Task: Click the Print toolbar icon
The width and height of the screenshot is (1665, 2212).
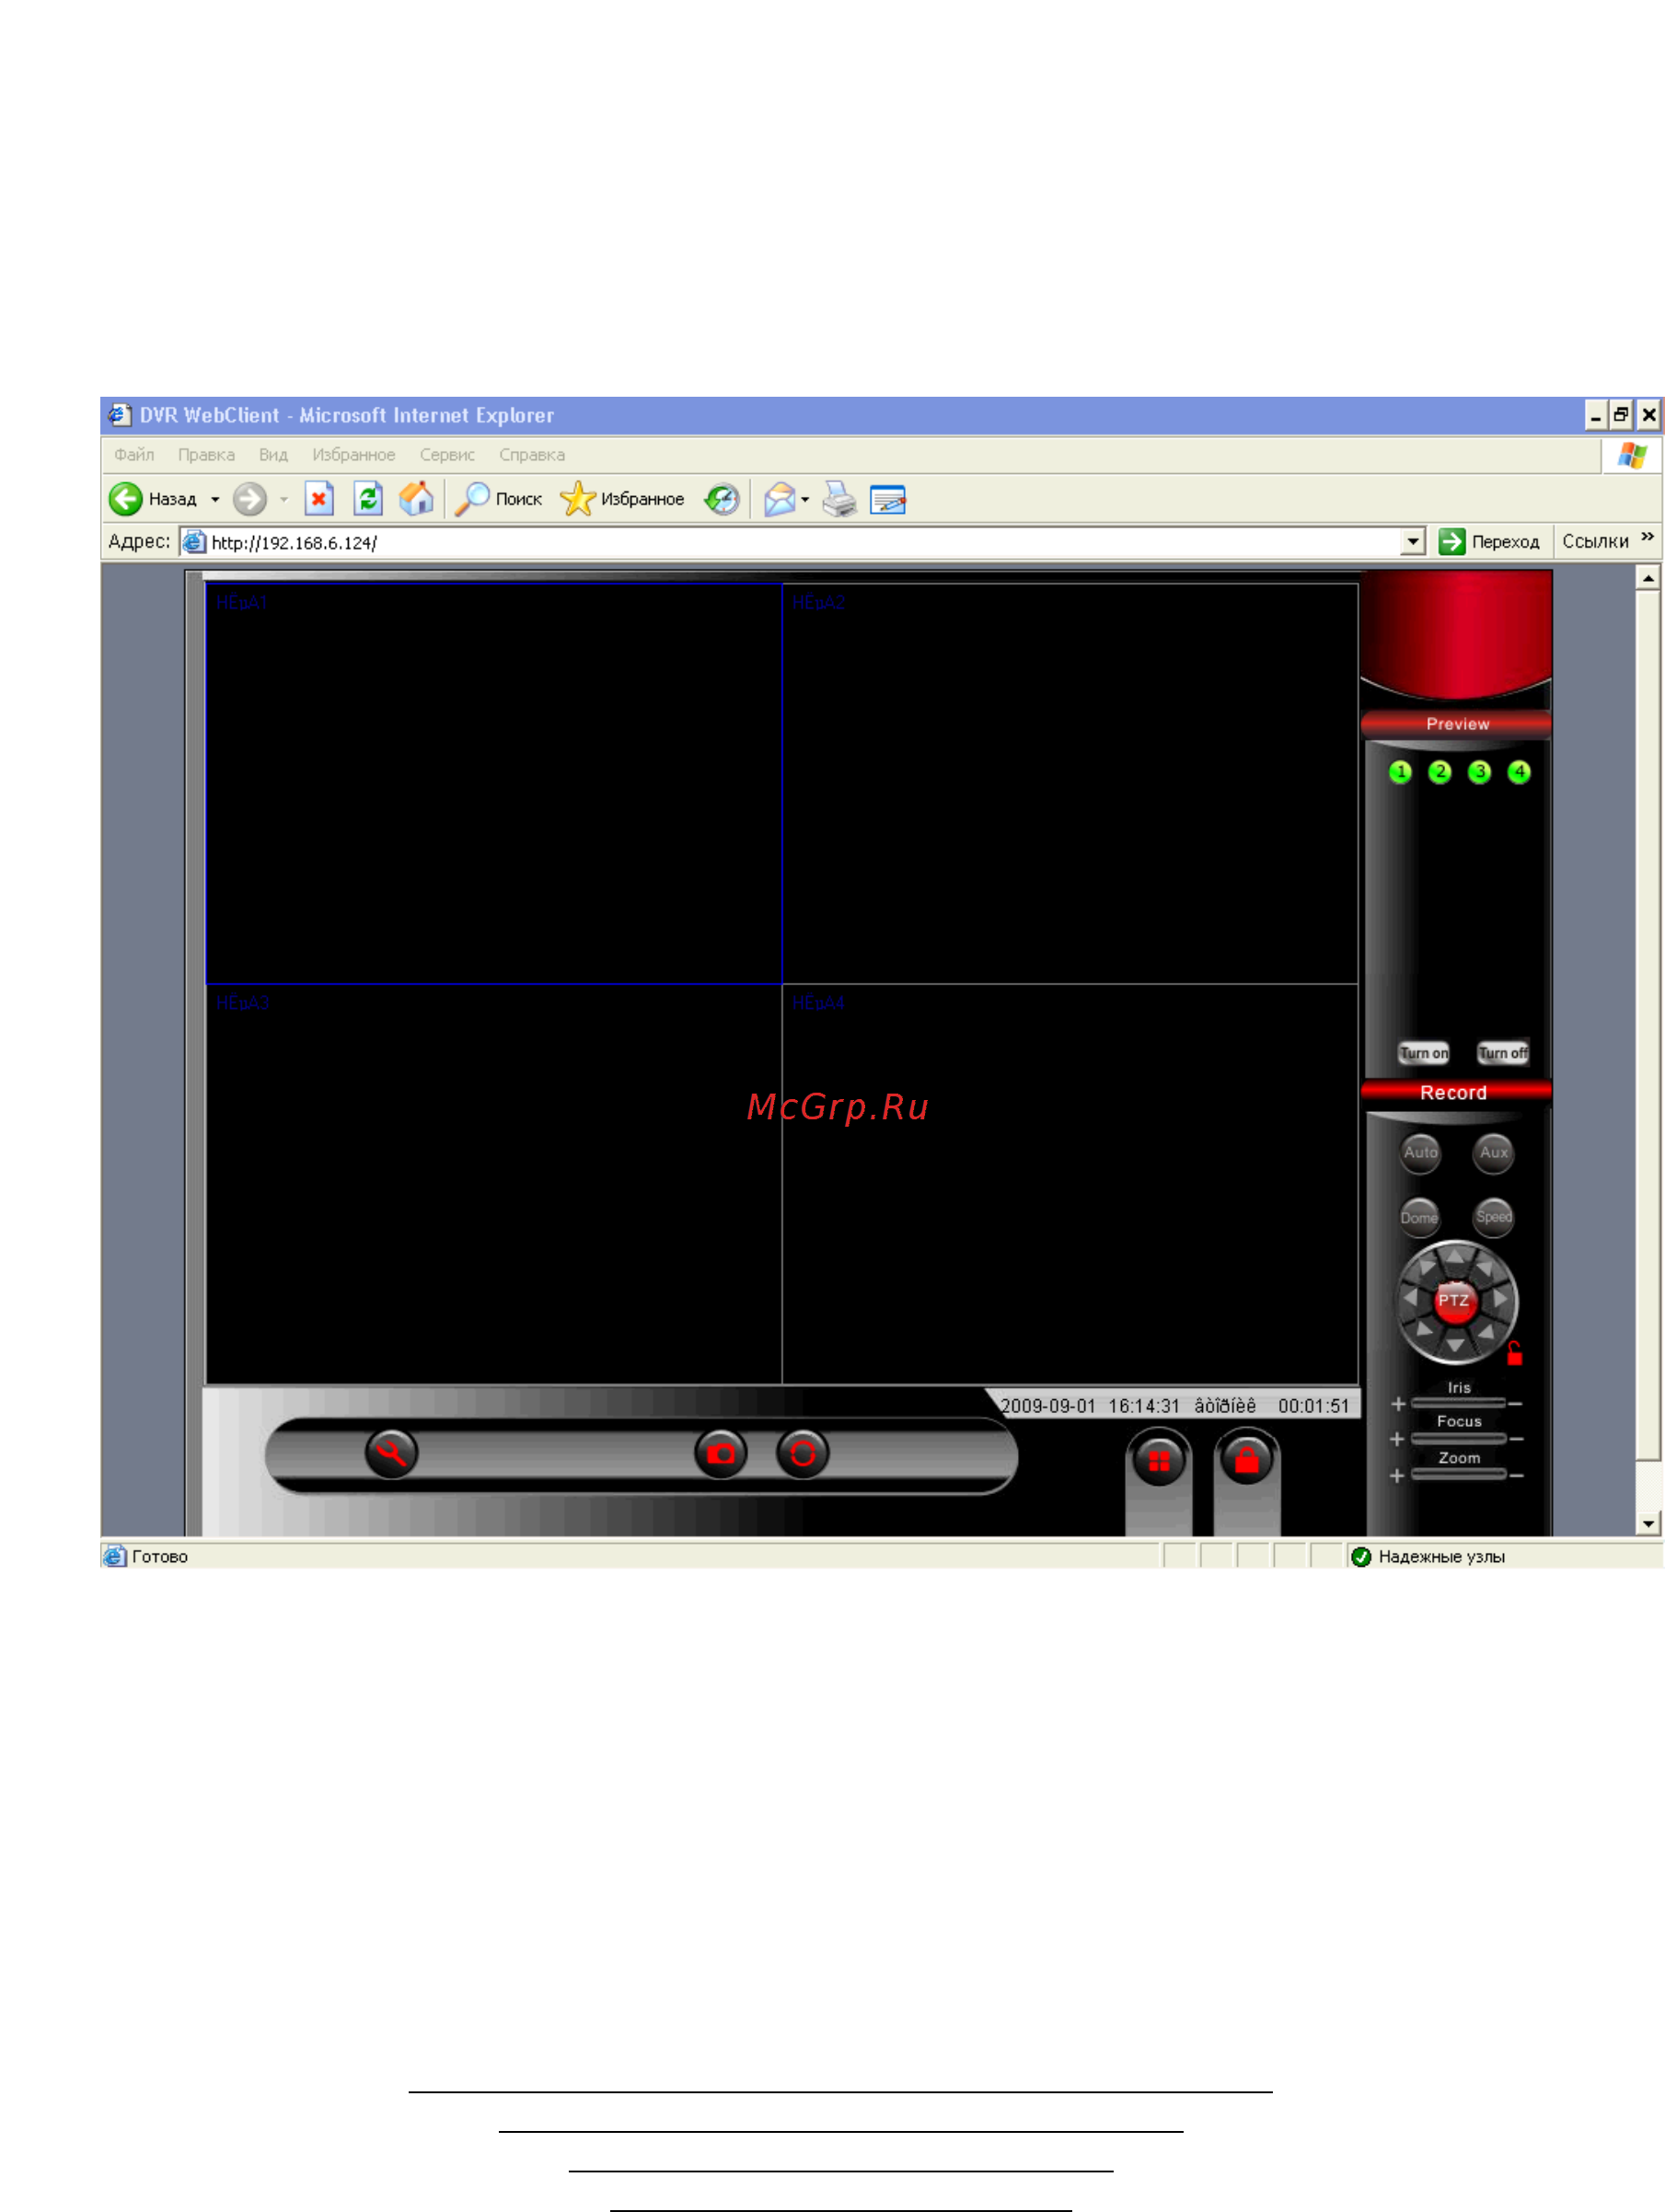Action: point(839,498)
